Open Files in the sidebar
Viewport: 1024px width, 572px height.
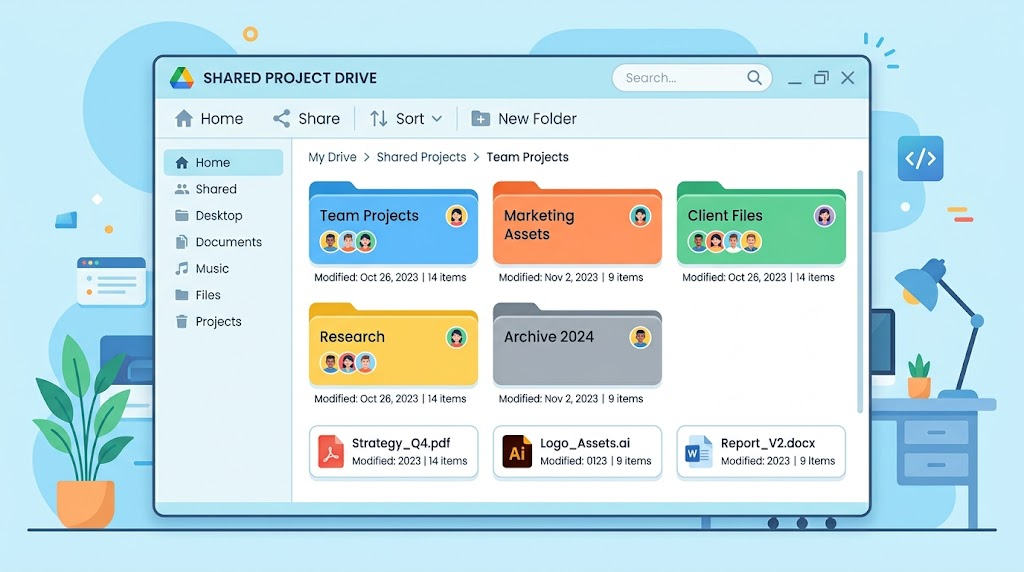tap(223, 294)
